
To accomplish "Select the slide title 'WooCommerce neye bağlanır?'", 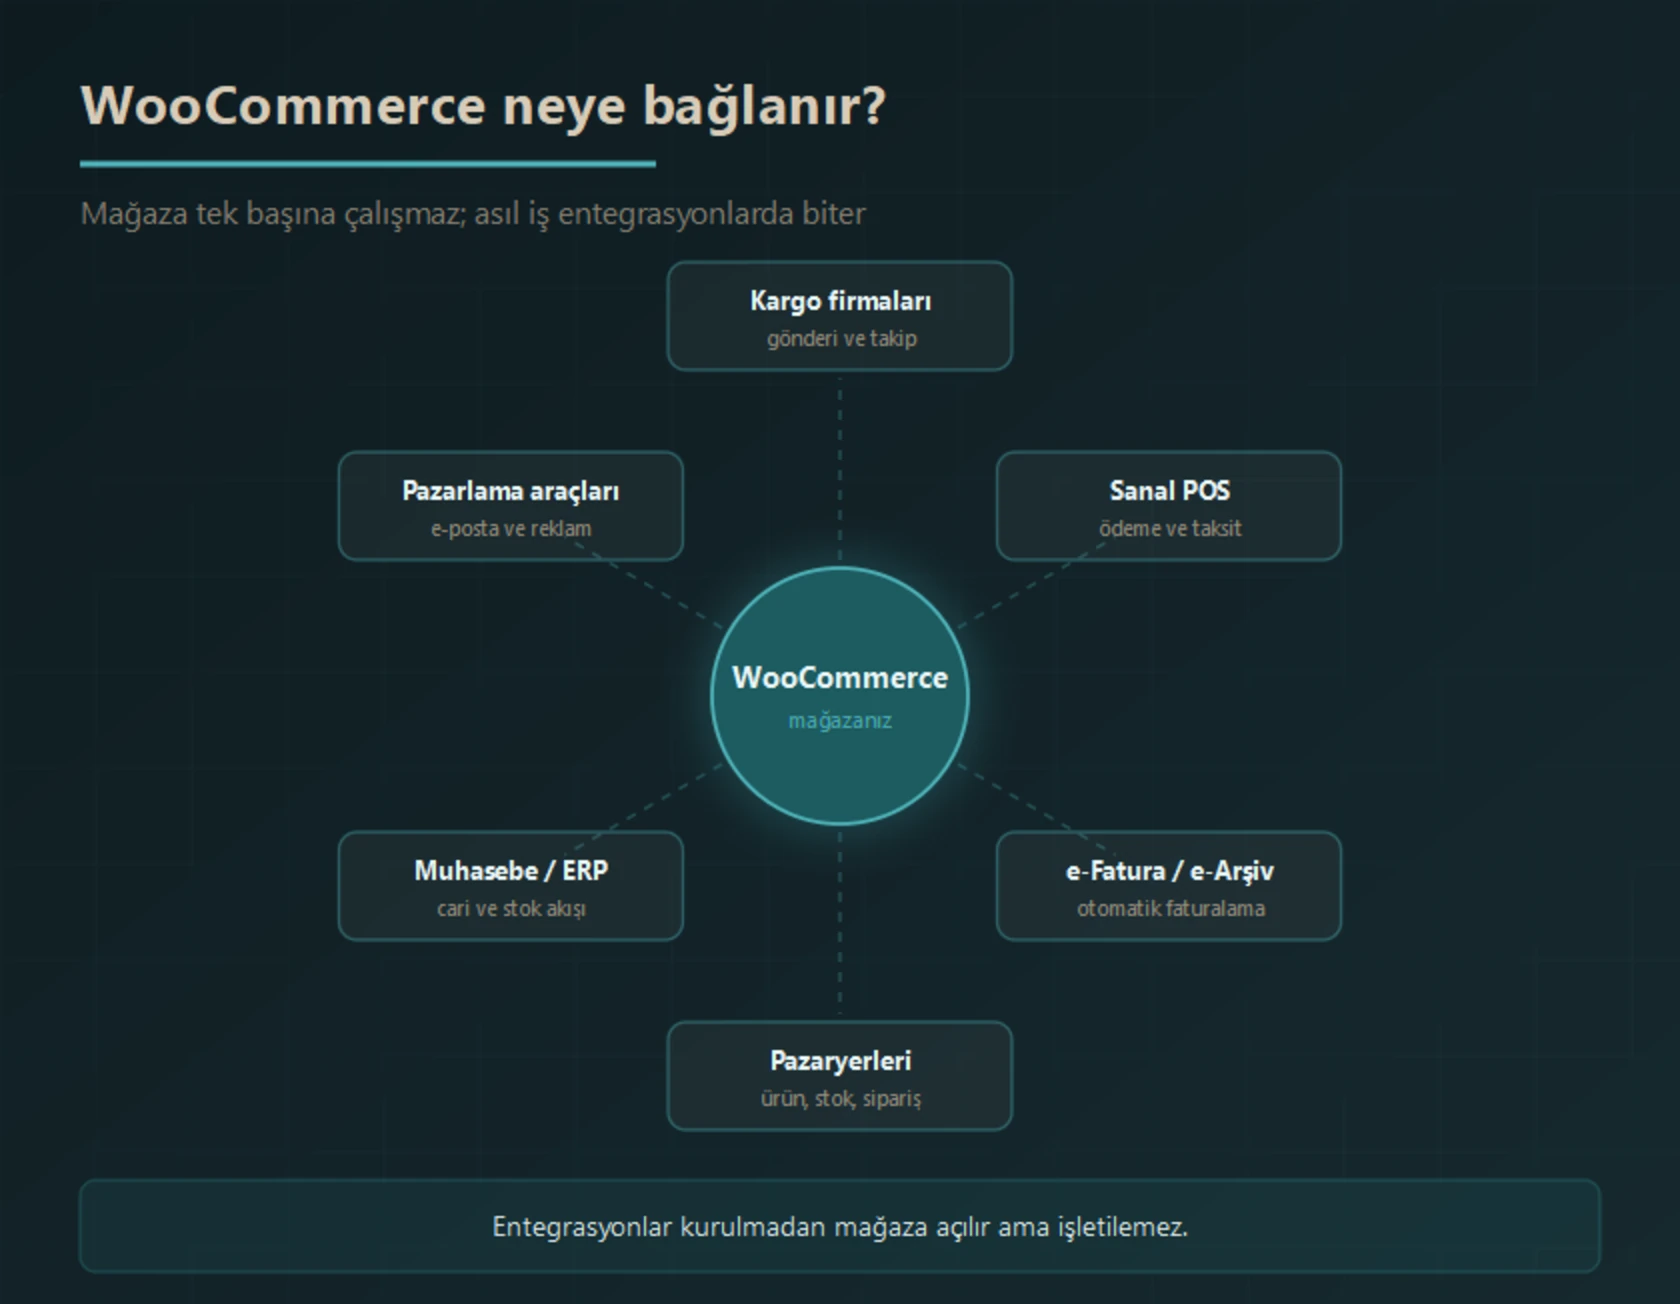I will 483,107.
